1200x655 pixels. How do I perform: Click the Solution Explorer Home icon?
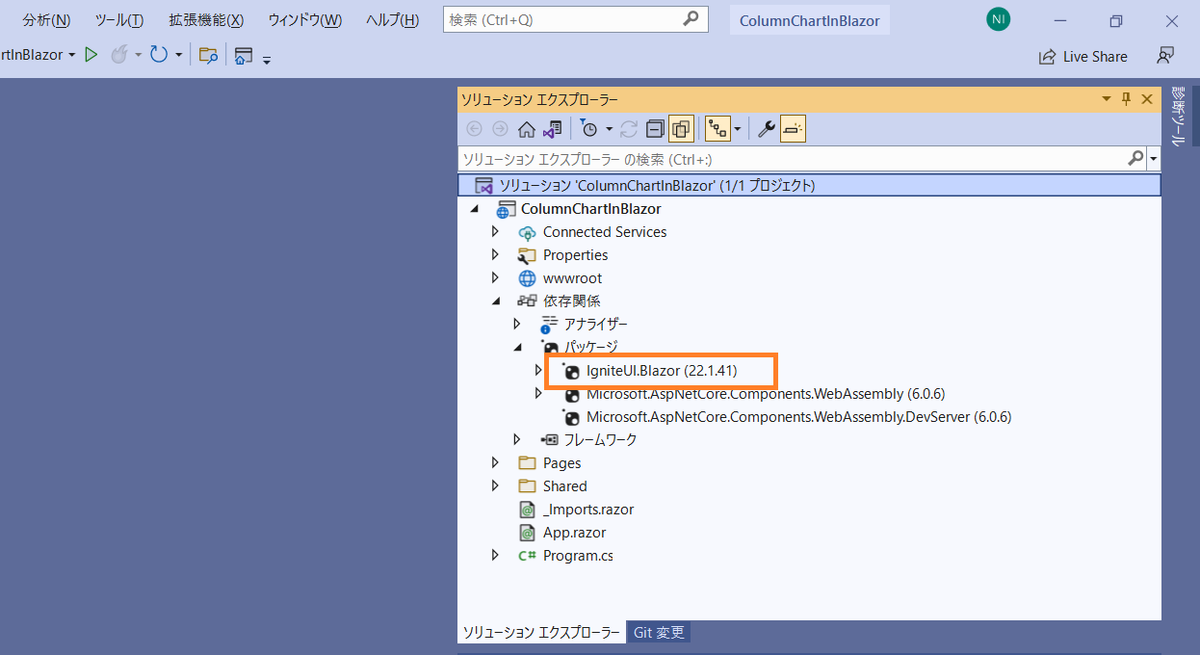(x=526, y=128)
